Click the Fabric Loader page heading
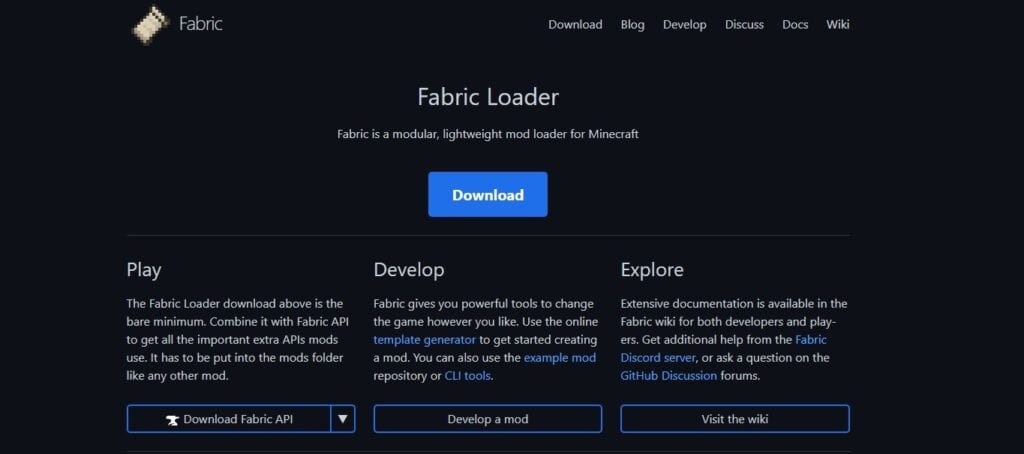1024x454 pixels. 488,97
